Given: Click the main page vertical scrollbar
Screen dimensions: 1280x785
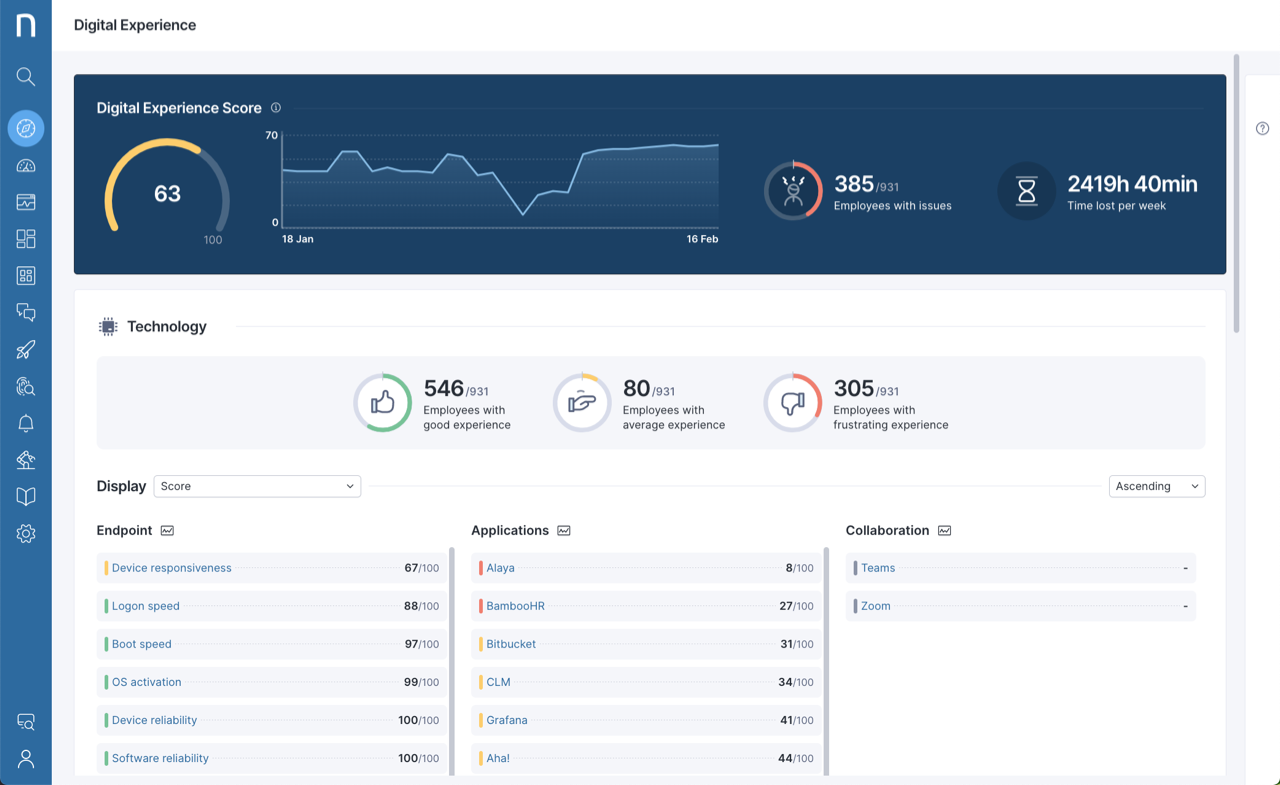Looking at the screenshot, I should [1237, 200].
